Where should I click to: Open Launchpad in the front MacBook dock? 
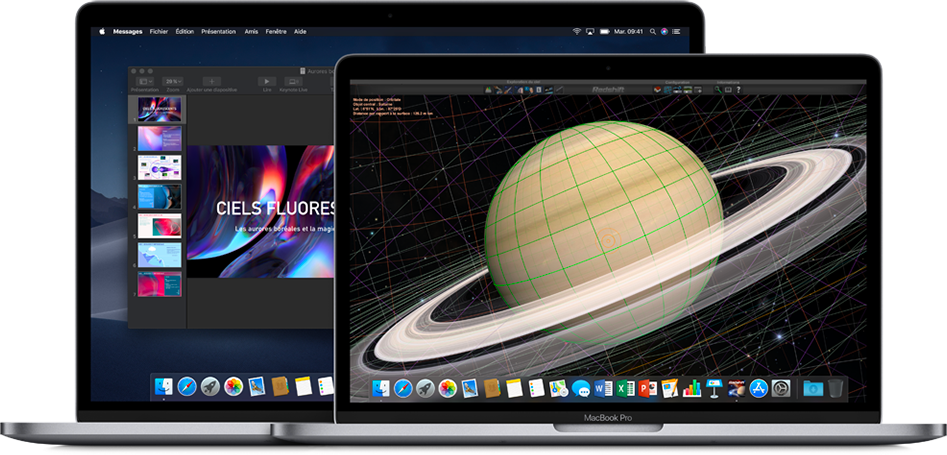(425, 388)
